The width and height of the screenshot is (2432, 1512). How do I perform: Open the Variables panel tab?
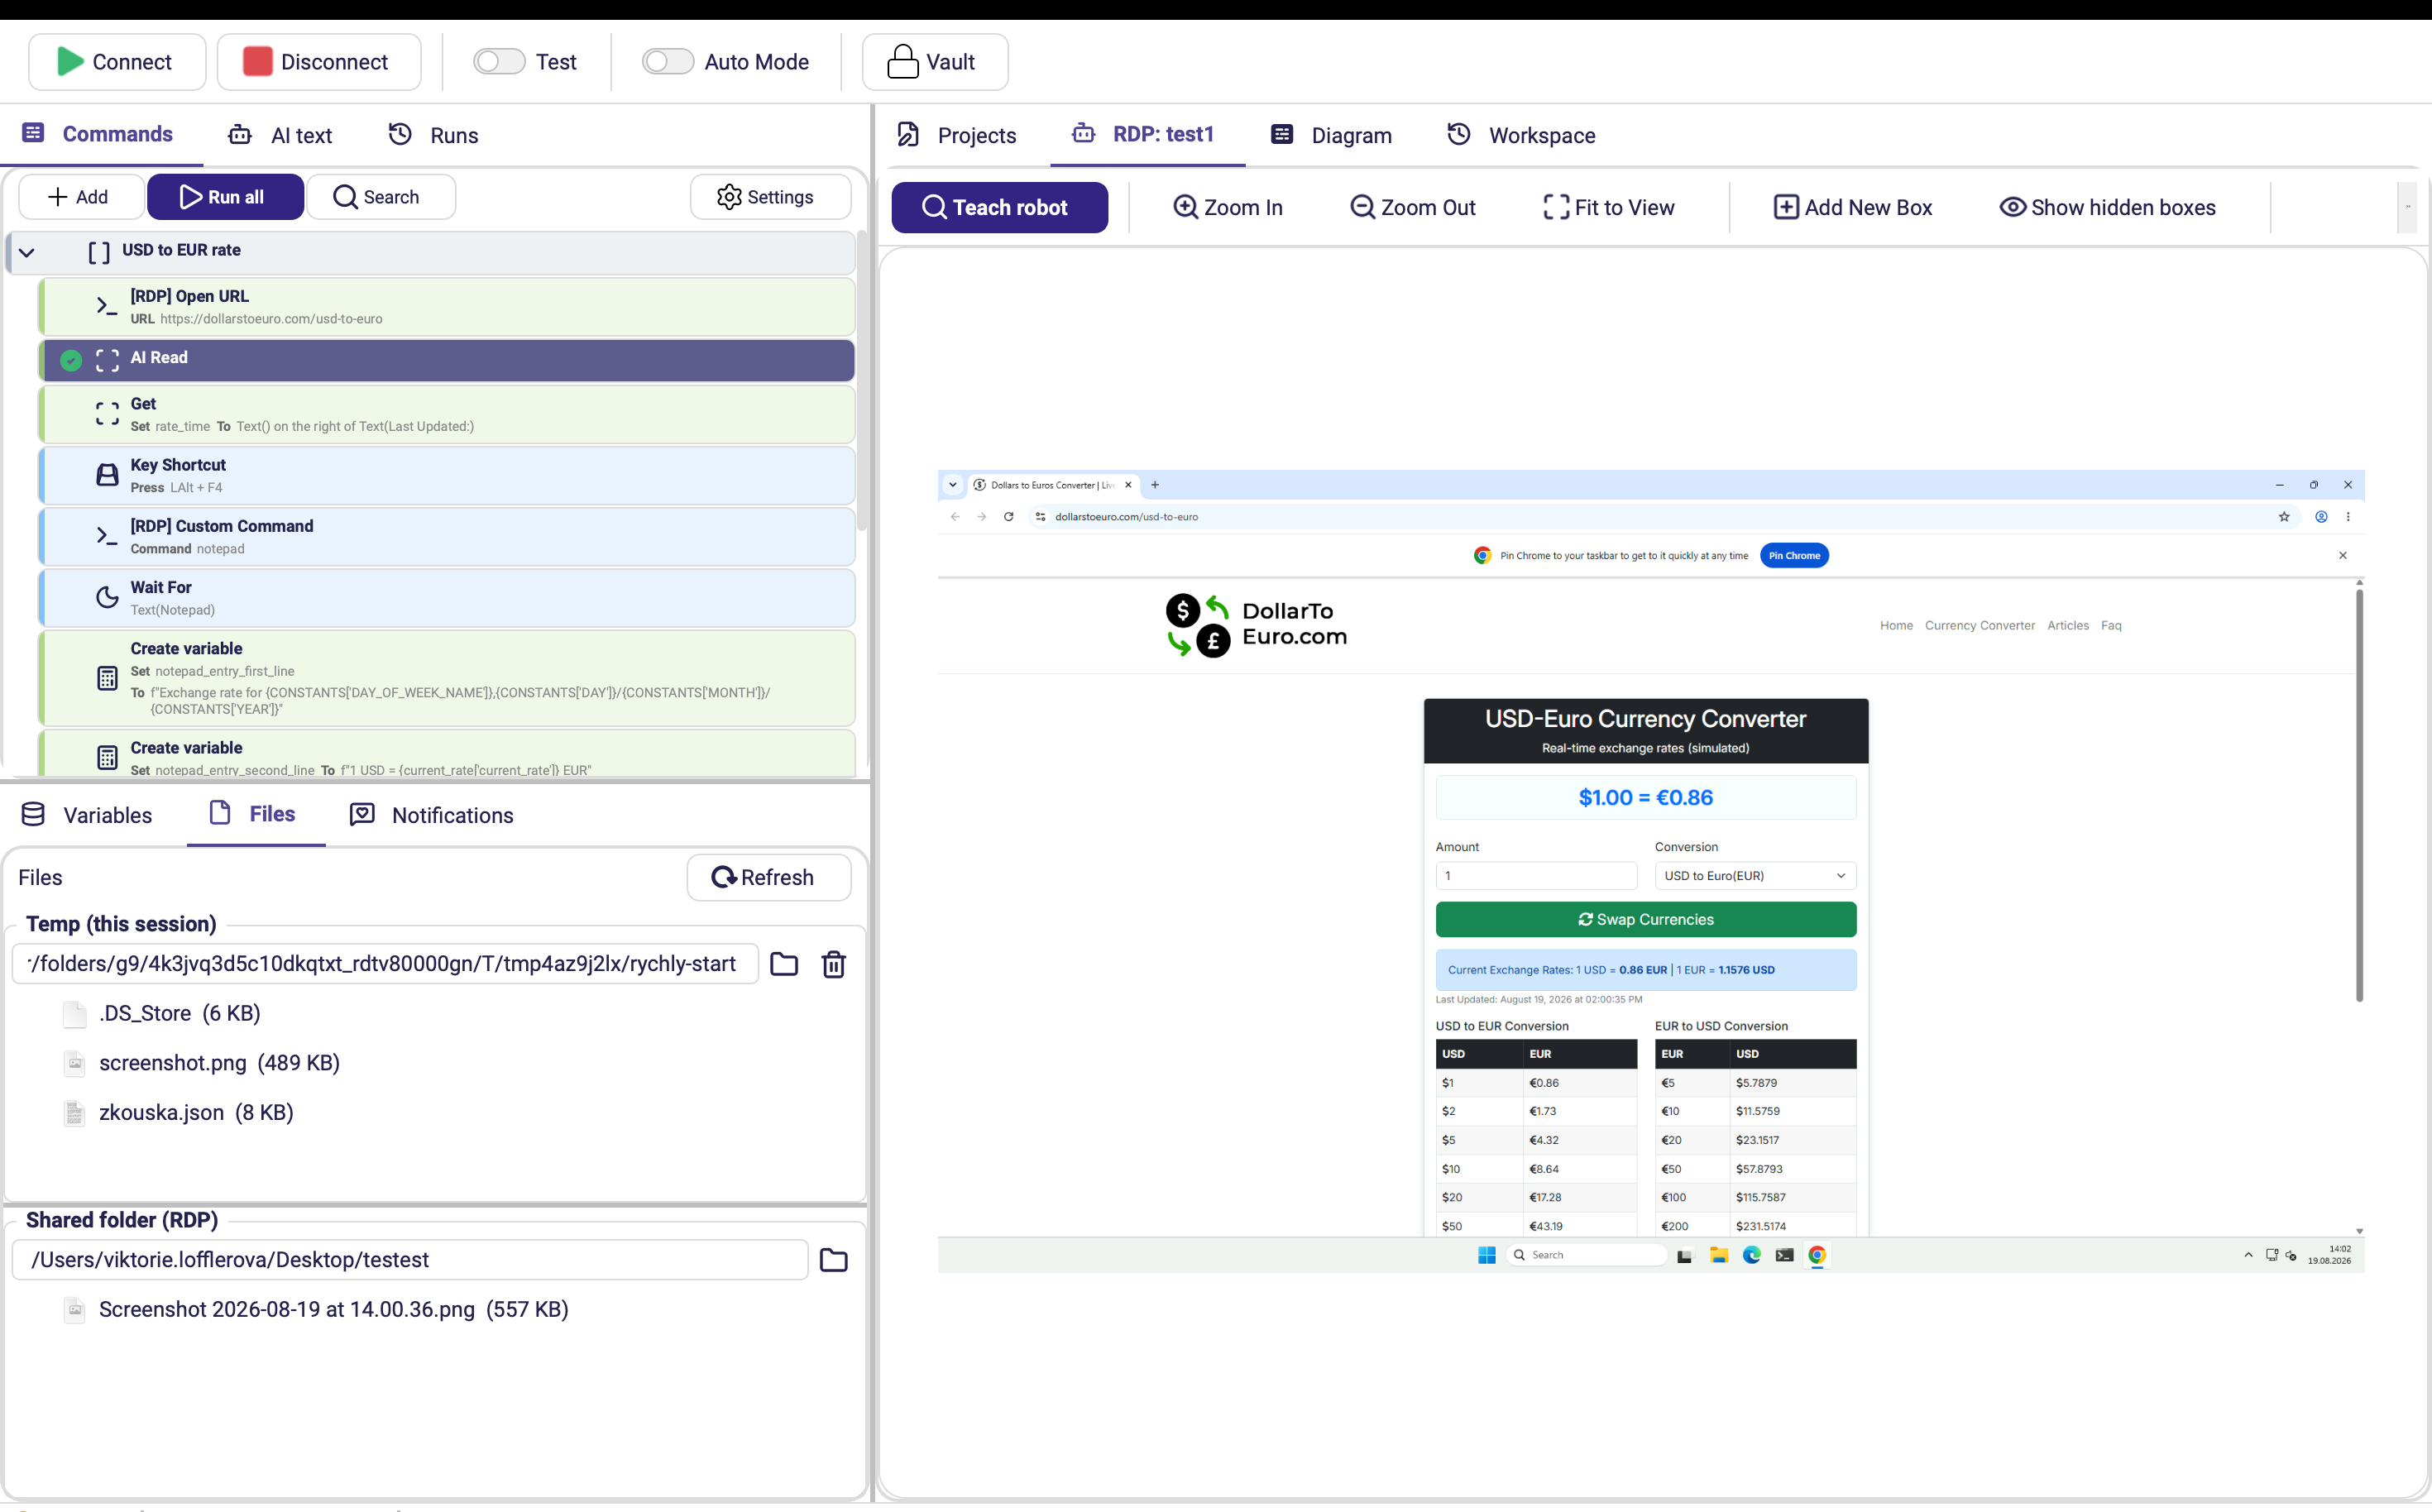point(88,815)
